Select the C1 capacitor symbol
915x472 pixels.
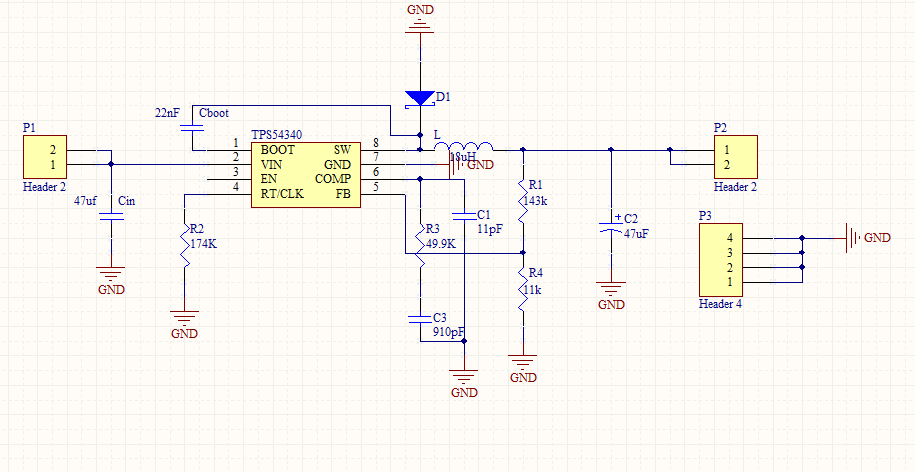[464, 217]
